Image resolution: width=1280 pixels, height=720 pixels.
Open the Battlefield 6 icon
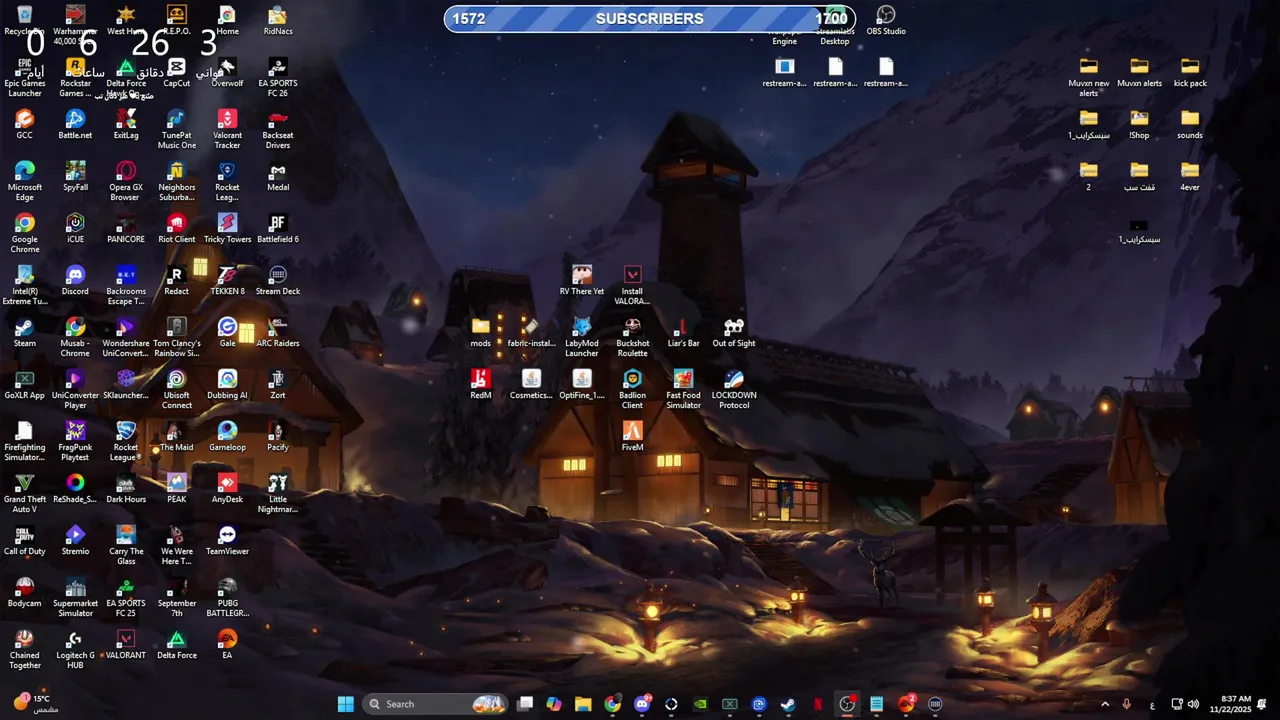point(278,228)
